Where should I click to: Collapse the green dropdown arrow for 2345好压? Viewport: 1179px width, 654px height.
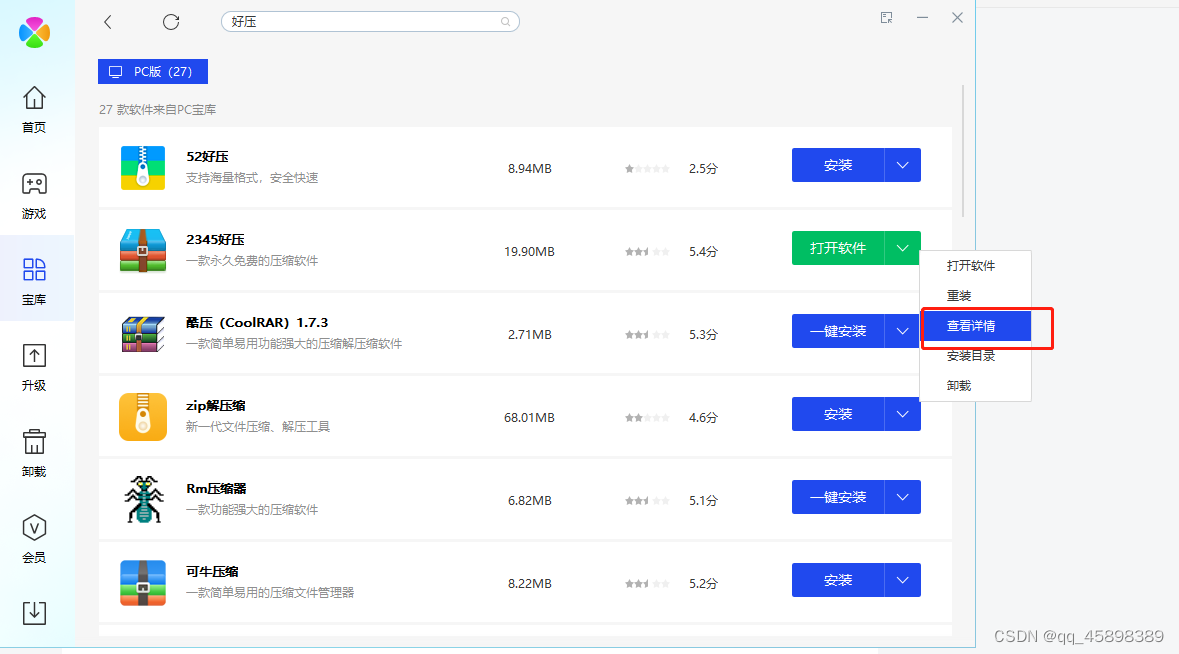point(902,248)
